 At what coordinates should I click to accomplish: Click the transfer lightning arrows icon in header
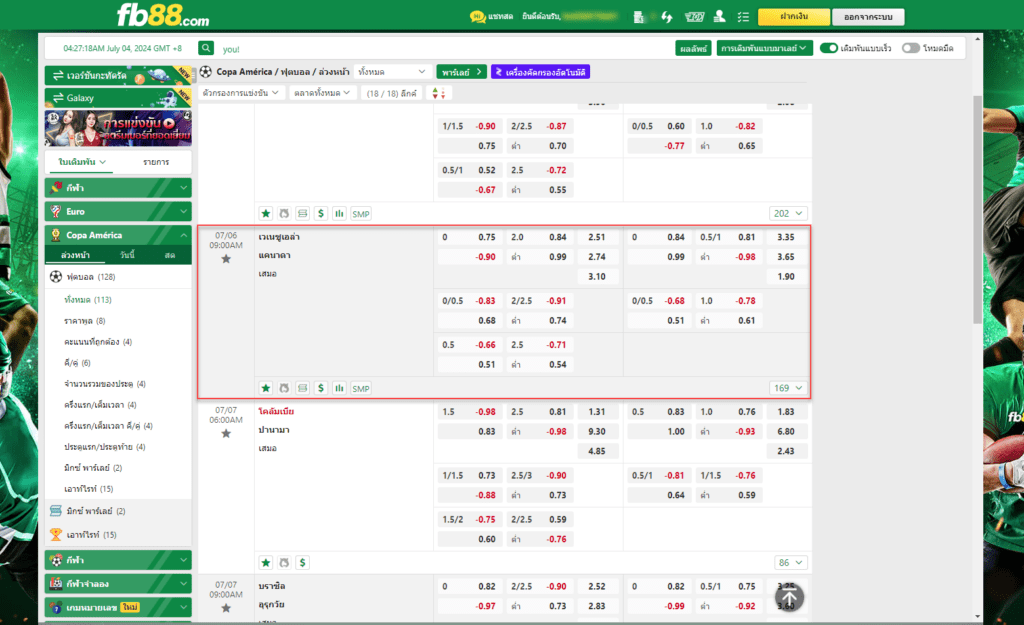point(667,17)
